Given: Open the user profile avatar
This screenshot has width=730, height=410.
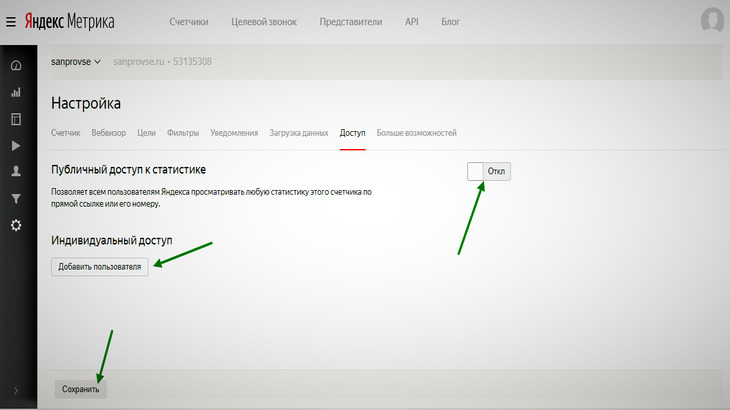Looking at the screenshot, I should [x=712, y=20].
